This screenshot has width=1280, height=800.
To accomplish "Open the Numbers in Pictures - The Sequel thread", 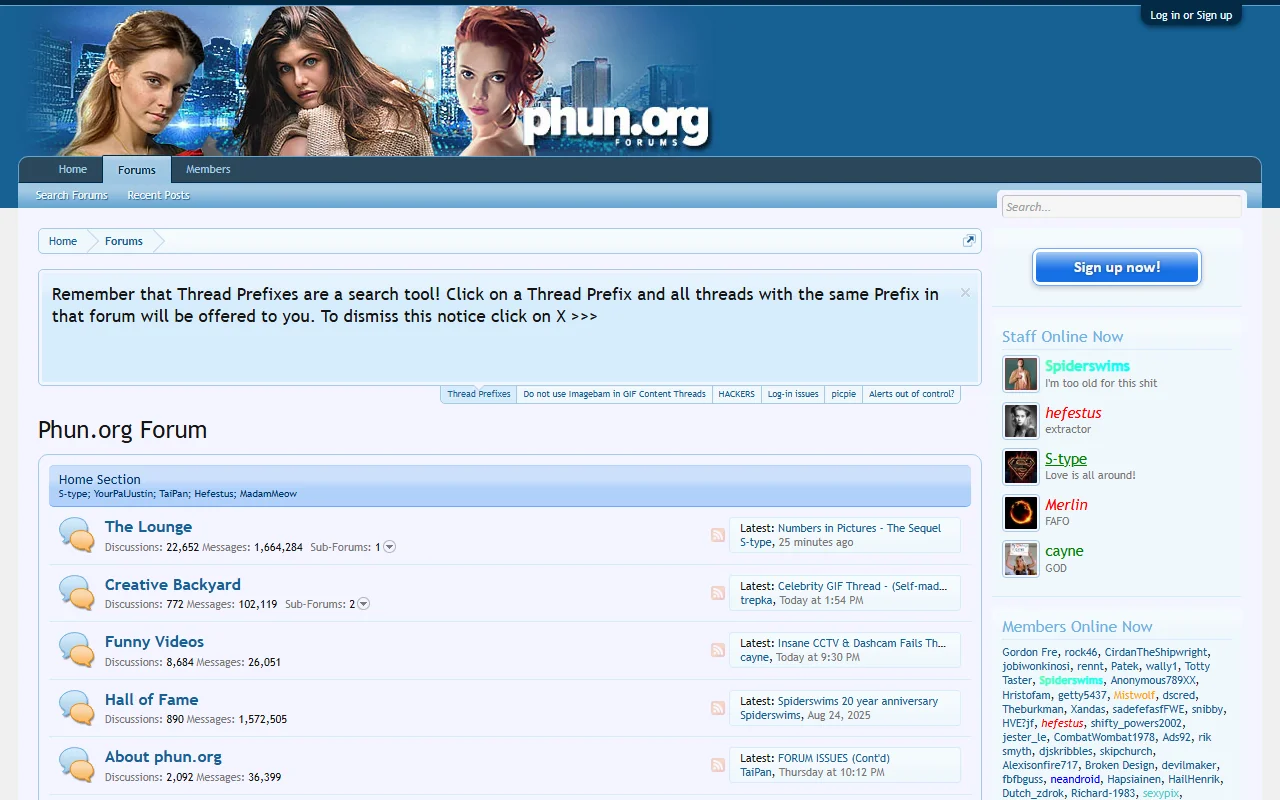I will [849, 528].
